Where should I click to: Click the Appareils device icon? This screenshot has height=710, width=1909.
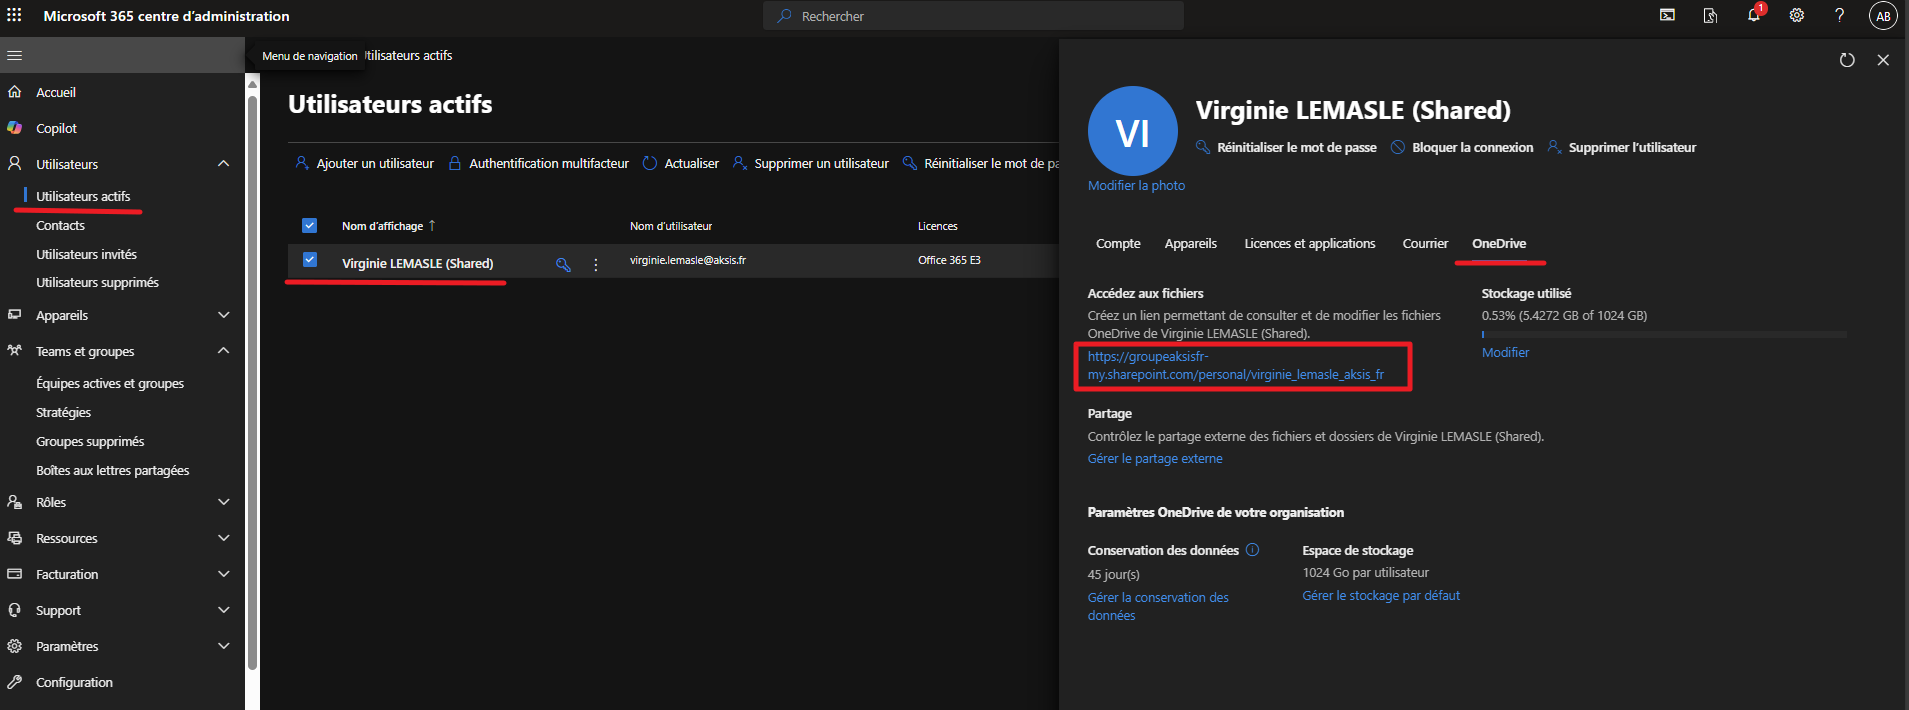(14, 315)
